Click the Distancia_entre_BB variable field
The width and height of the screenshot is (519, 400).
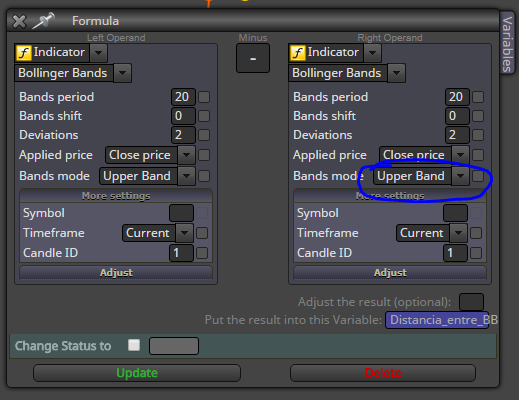coord(437,320)
